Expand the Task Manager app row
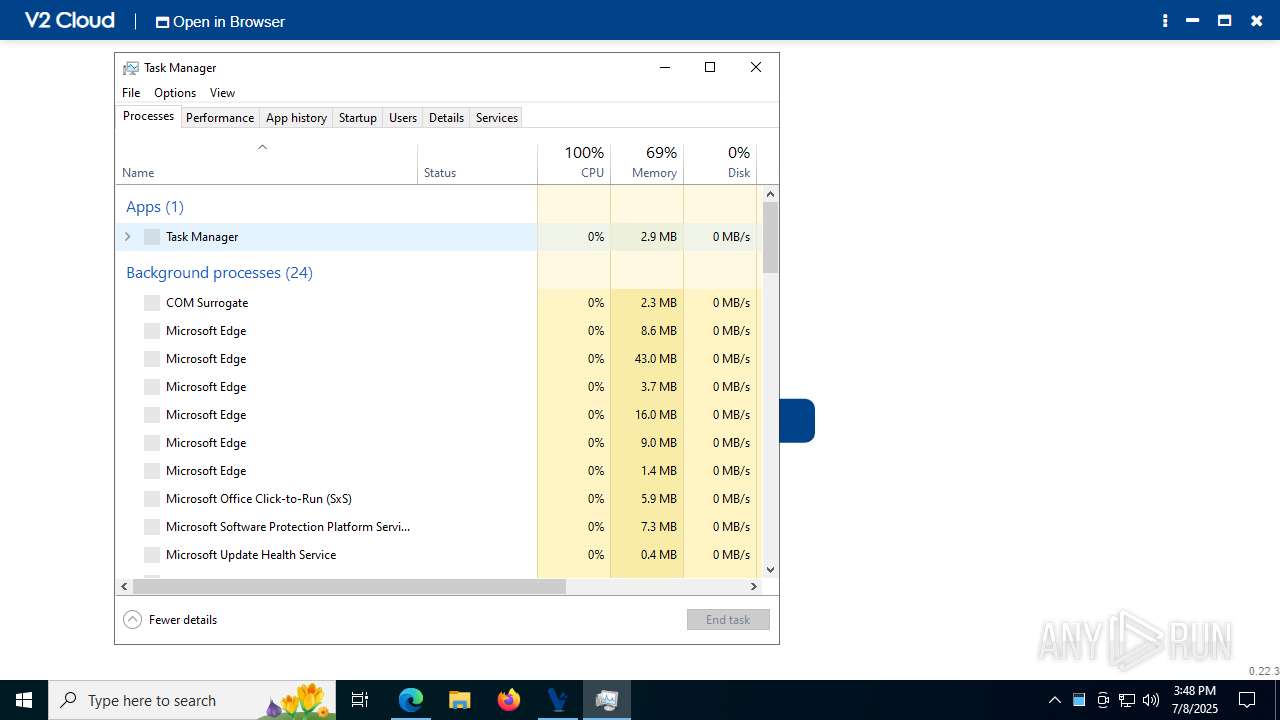Screen dimensions: 1280x720 tap(127, 237)
